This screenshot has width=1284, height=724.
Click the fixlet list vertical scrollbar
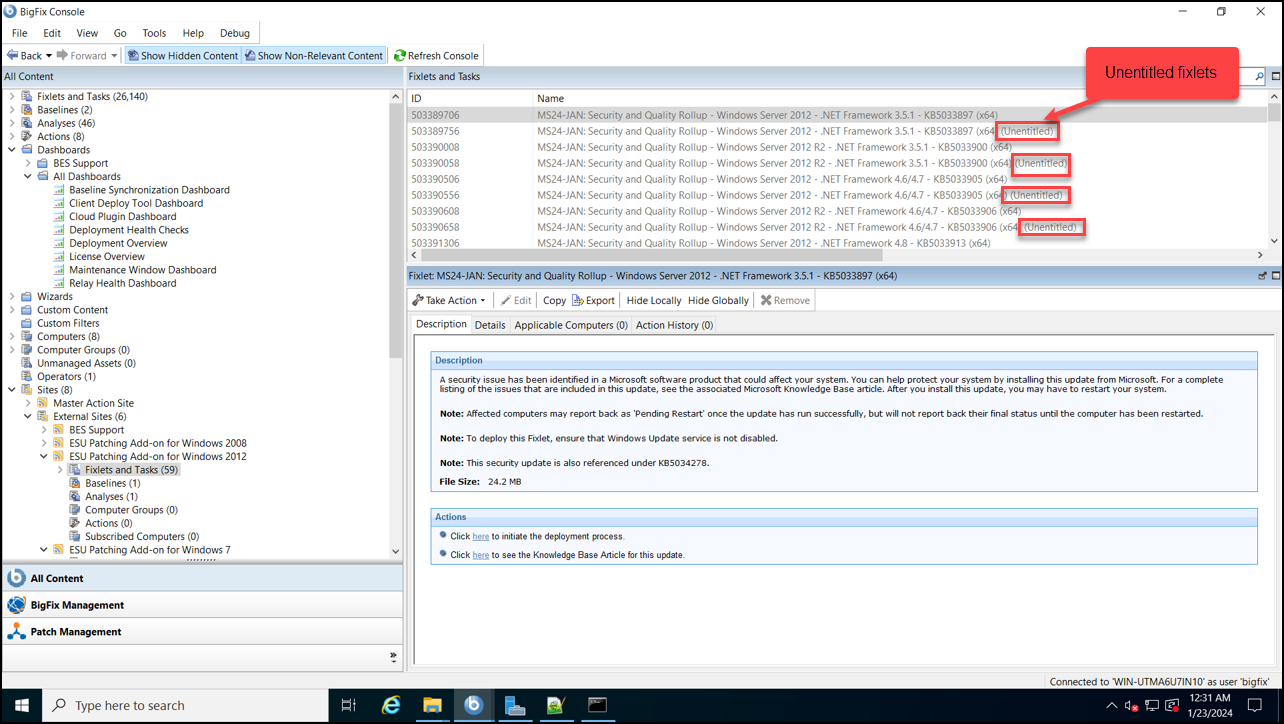coord(1274,169)
